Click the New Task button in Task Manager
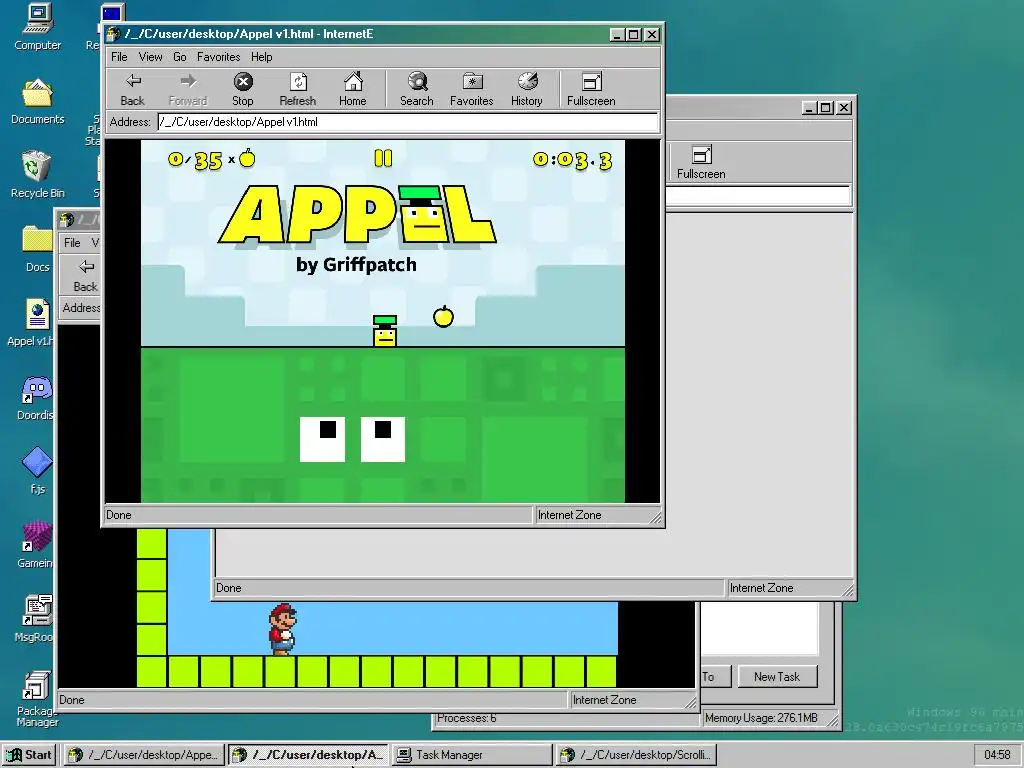 pos(777,677)
